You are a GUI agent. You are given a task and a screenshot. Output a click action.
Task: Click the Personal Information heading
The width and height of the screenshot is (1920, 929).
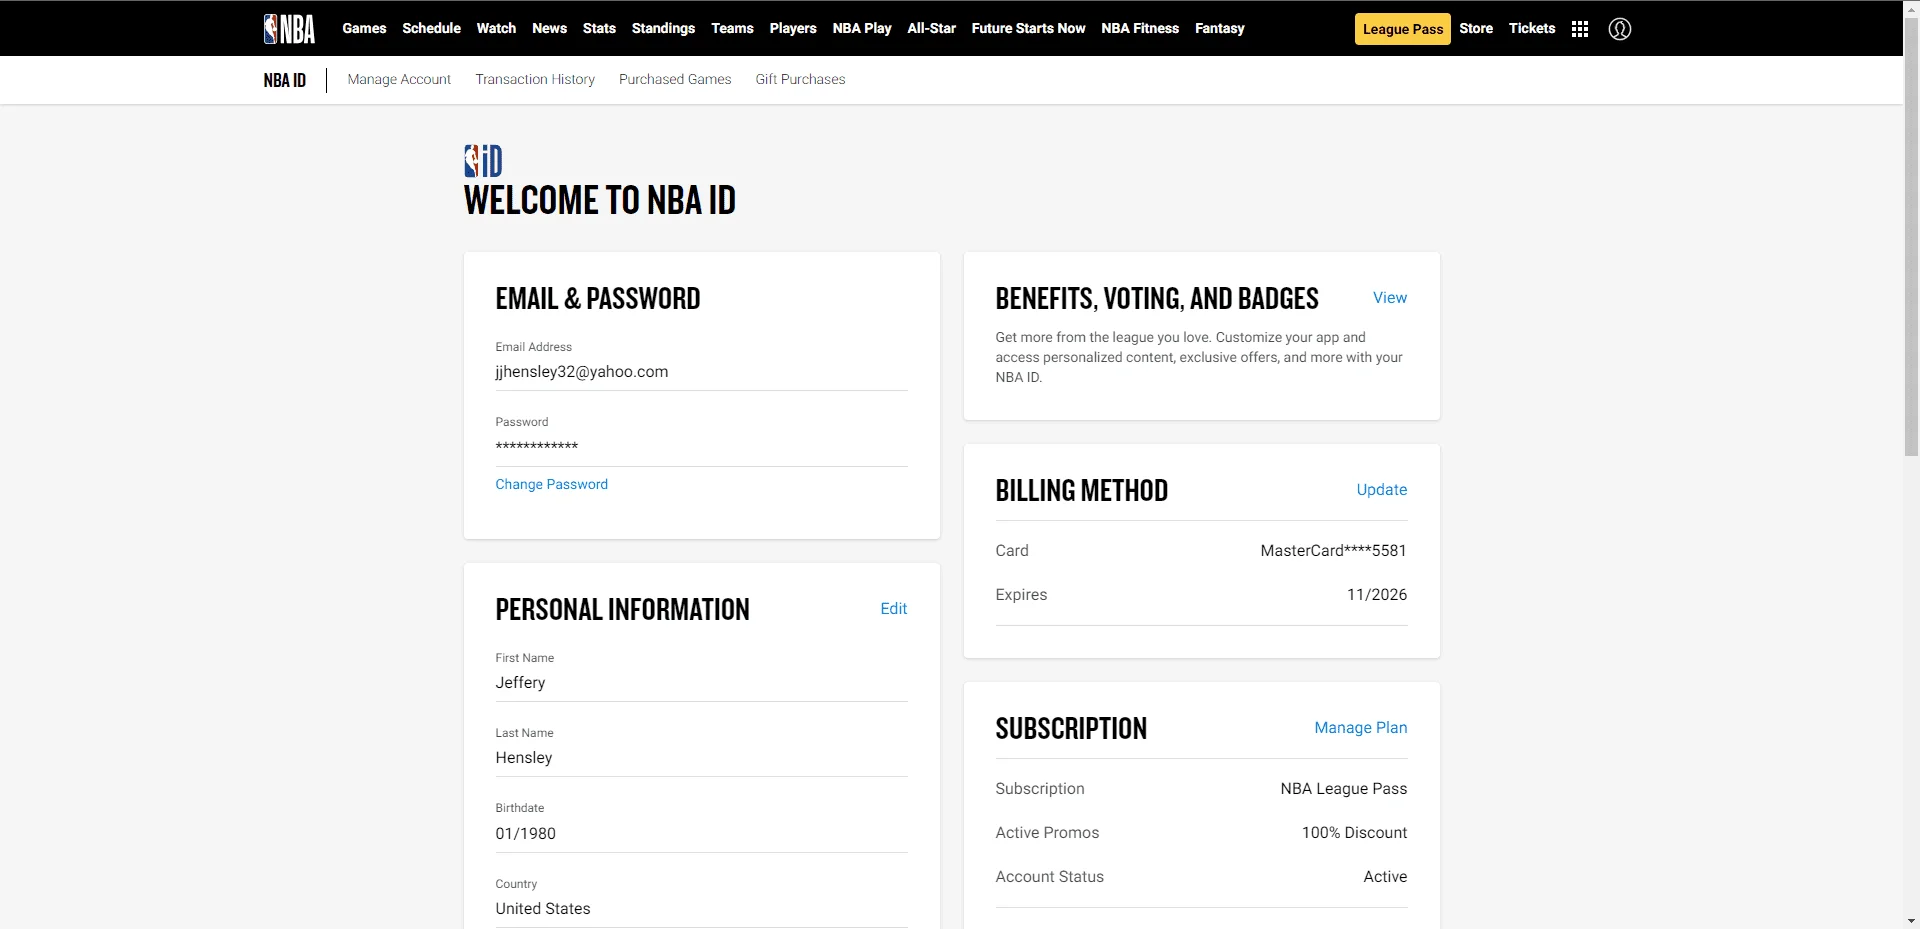pos(622,610)
